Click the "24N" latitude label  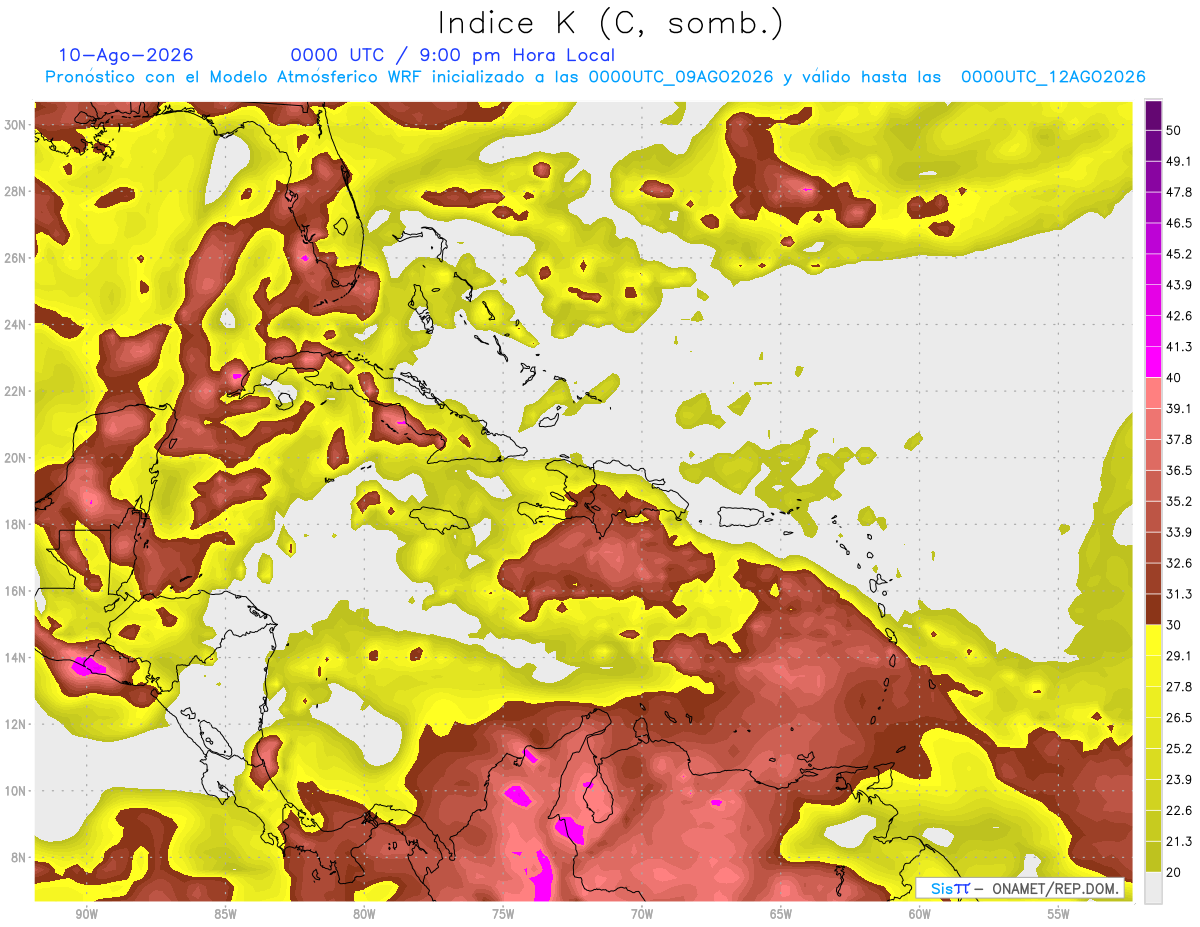point(16,324)
